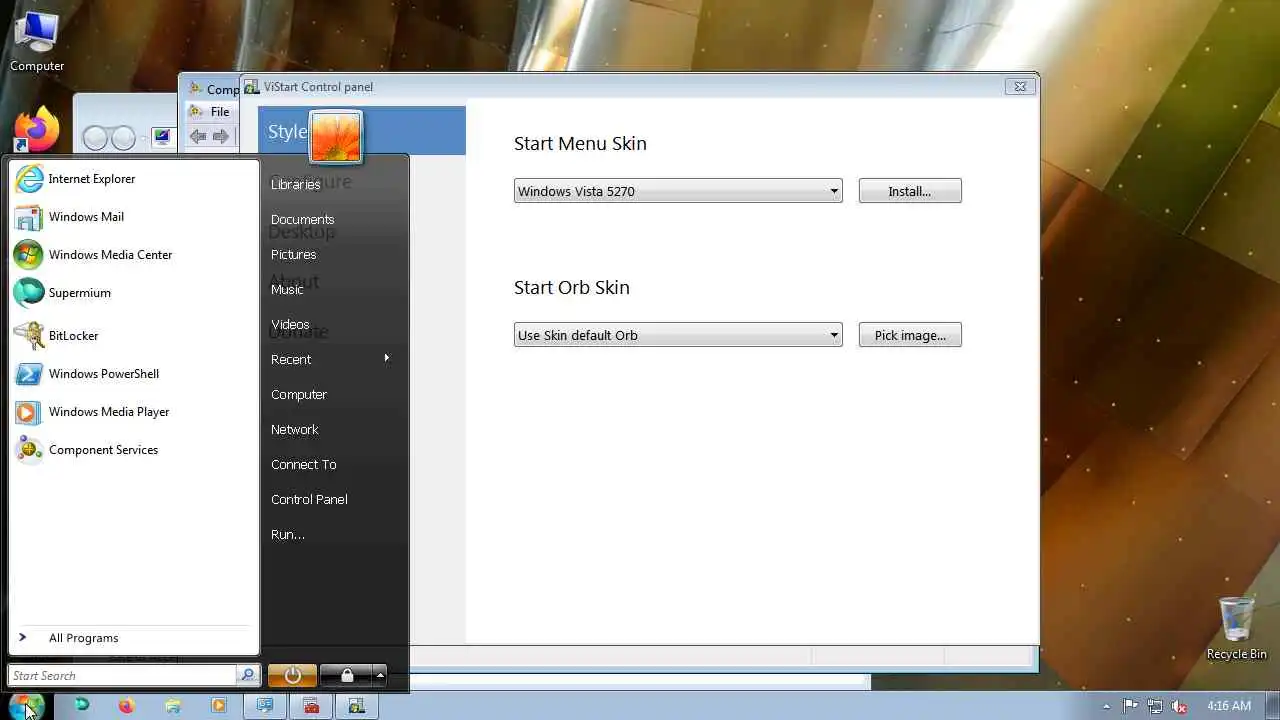Viewport: 1280px width, 720px height.
Task: Click forward arrow in background window
Action: coord(221,136)
